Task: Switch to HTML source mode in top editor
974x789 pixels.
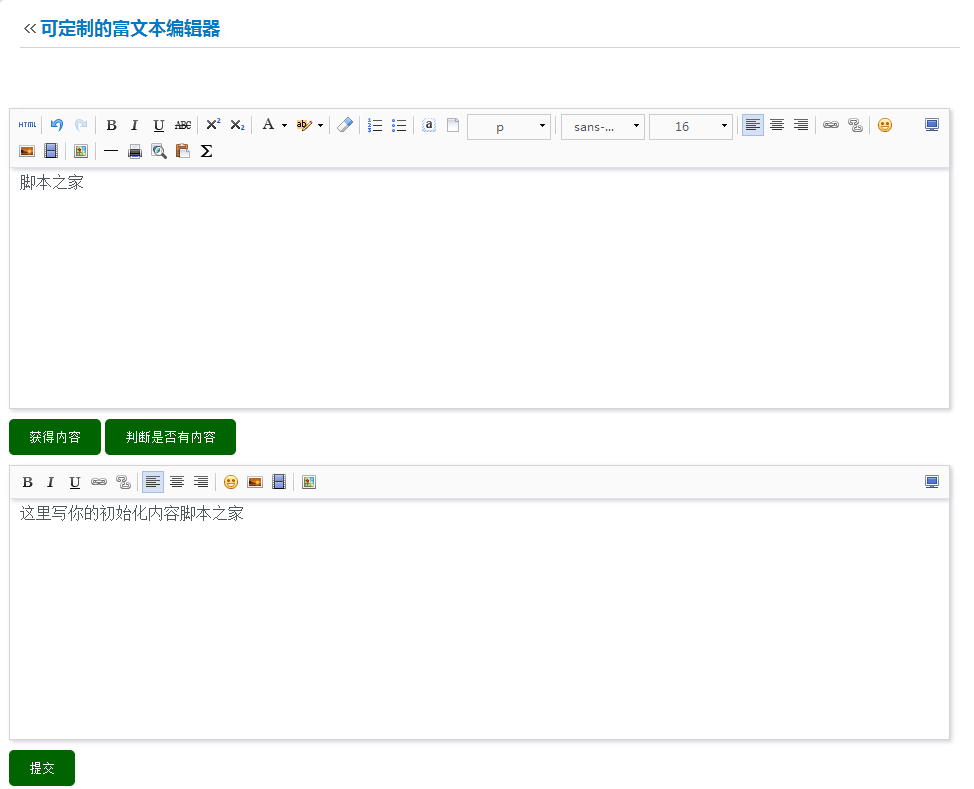Action: click(27, 125)
